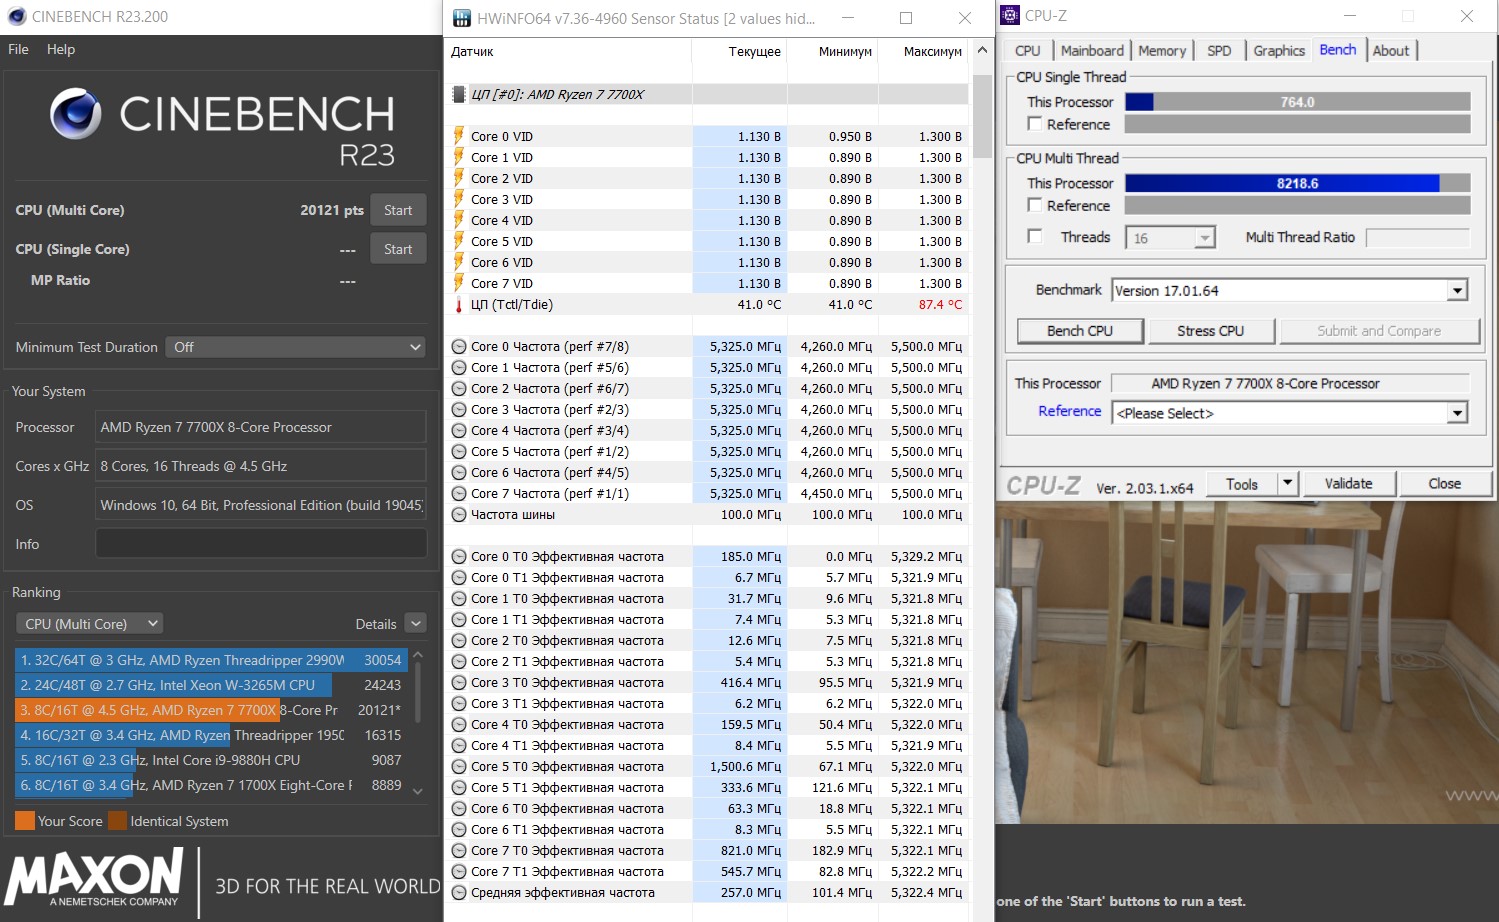Click the HWiNFO scrollbar up arrow
Viewport: 1499px width, 922px height.
pos(982,51)
